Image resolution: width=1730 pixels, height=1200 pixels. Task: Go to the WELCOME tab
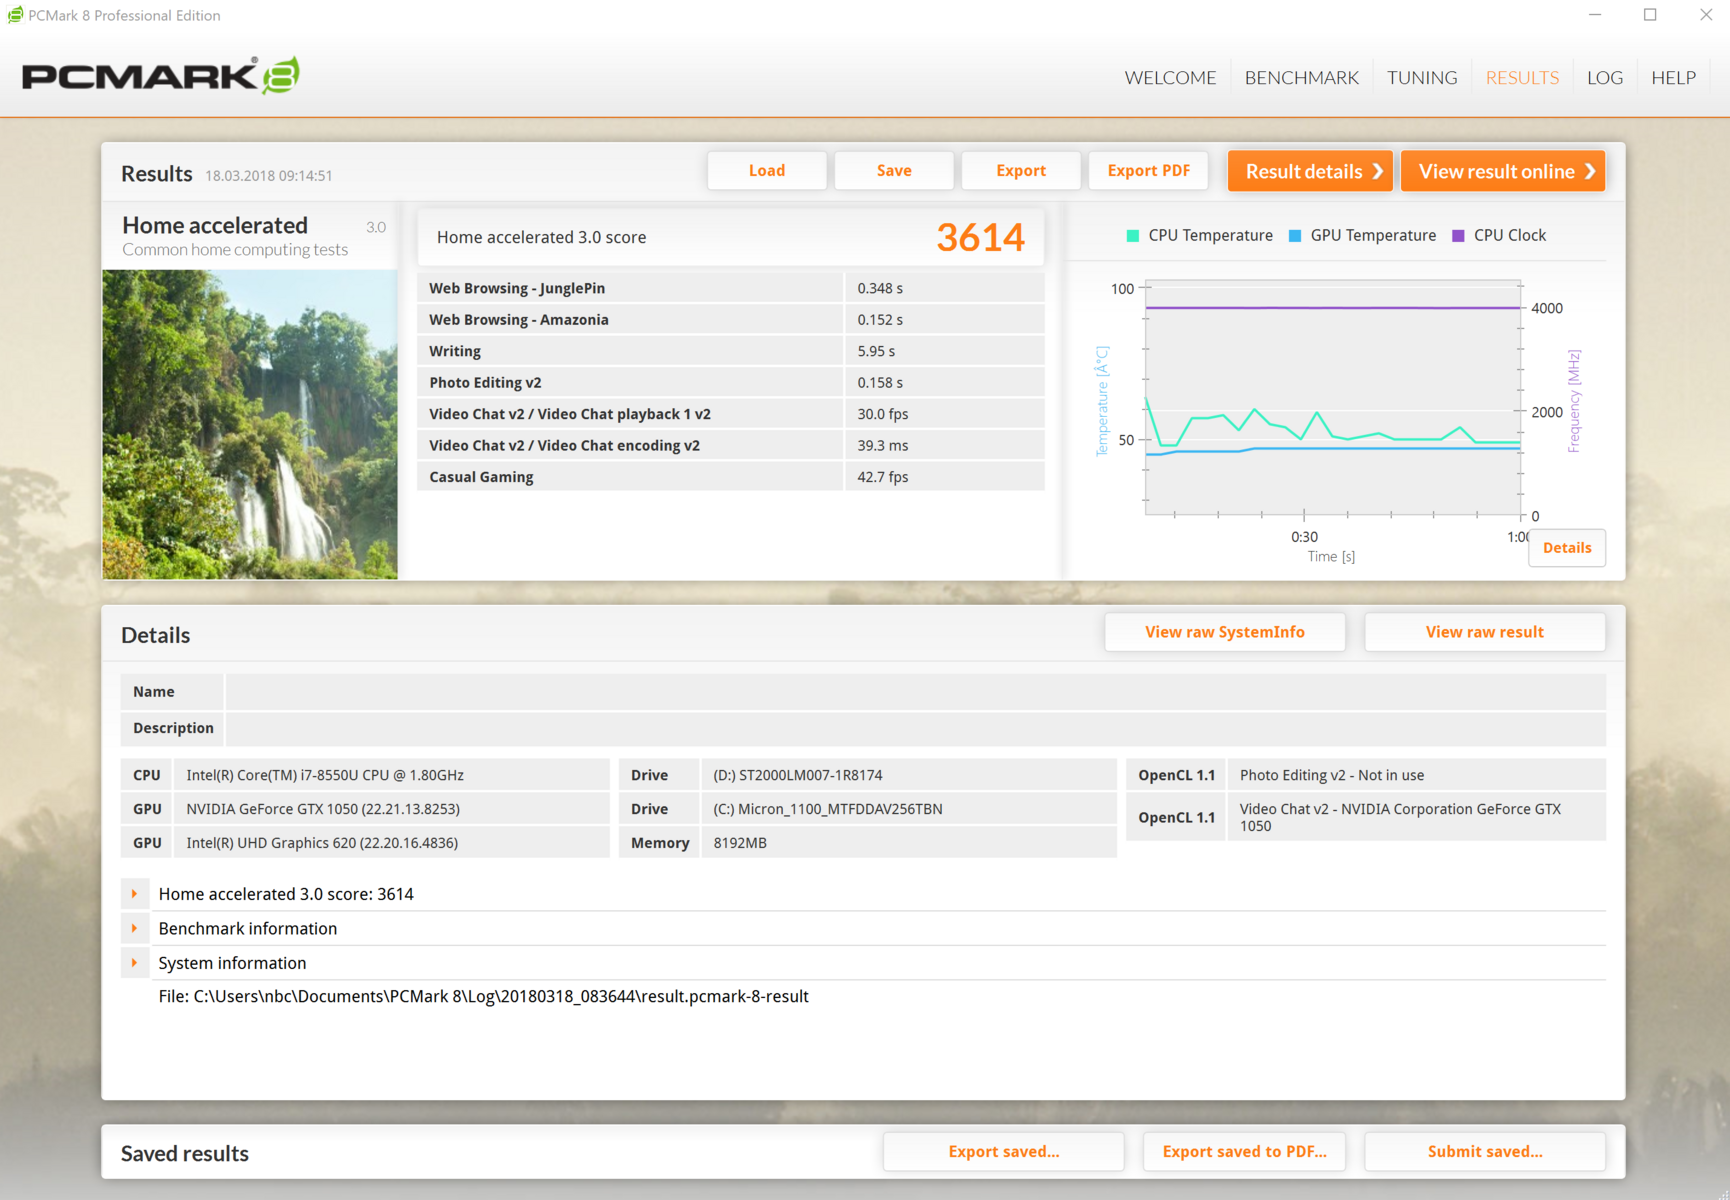[x=1170, y=78]
